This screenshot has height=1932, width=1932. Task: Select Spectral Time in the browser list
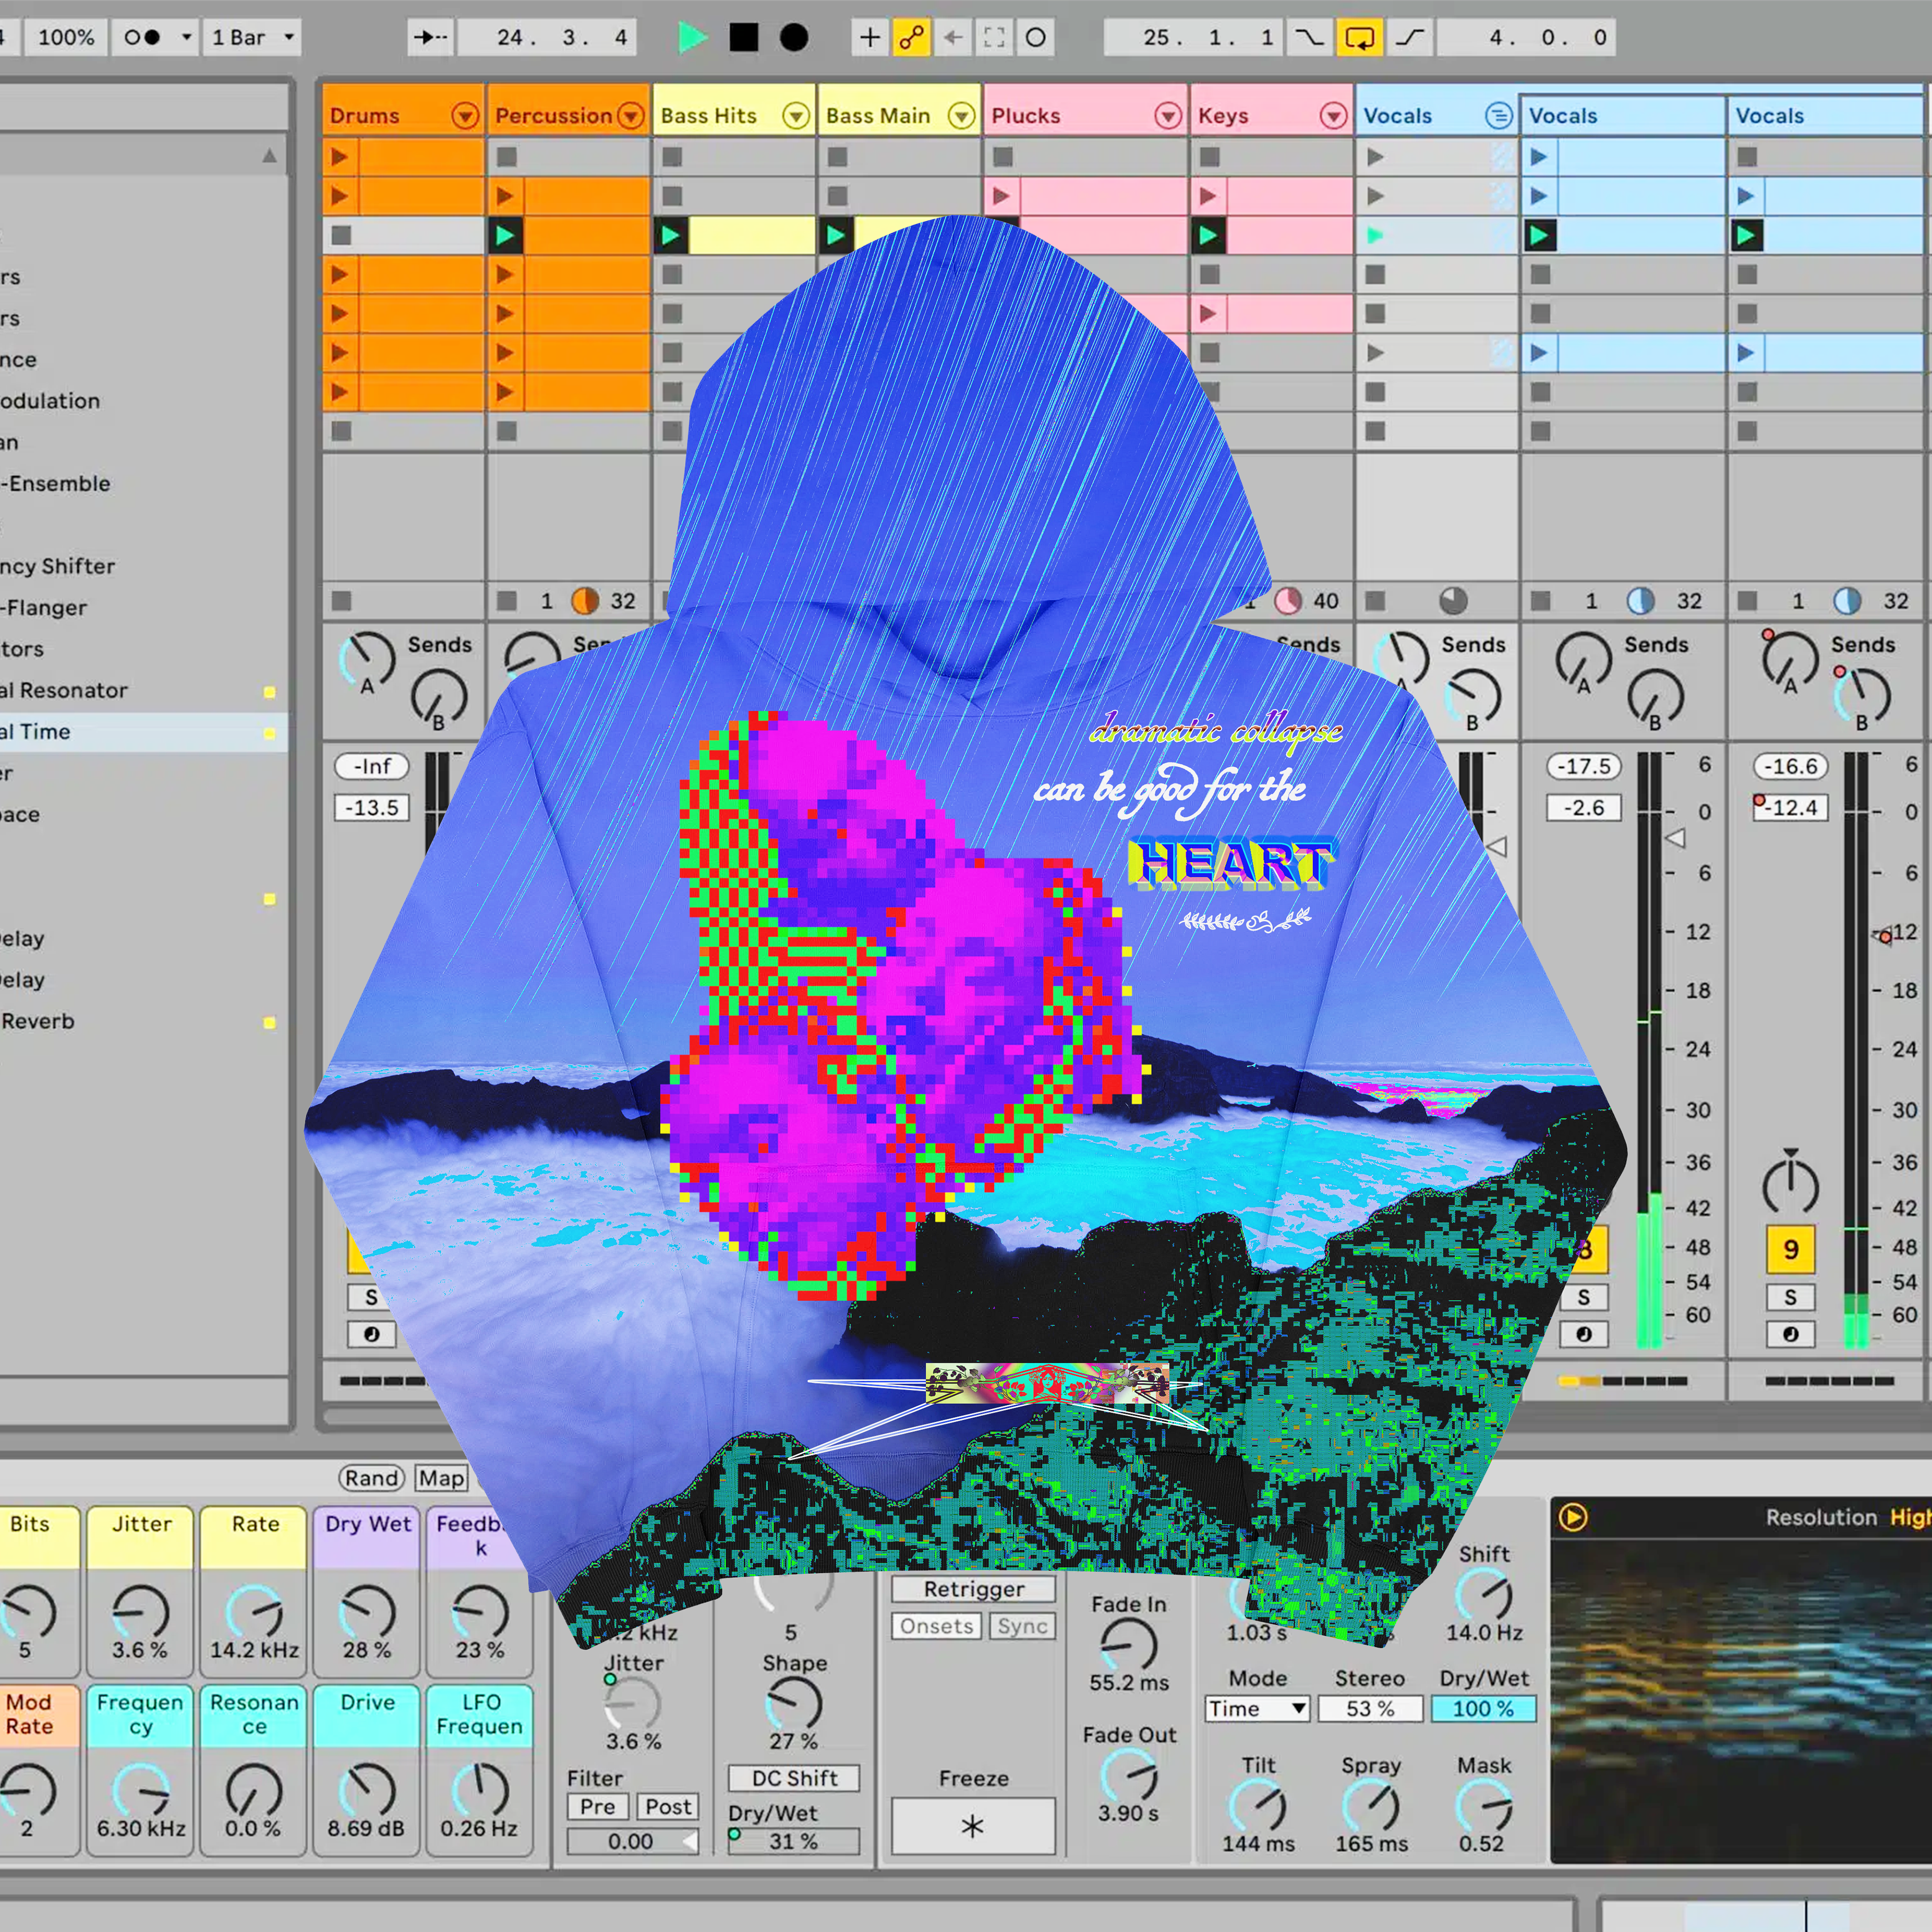143,731
